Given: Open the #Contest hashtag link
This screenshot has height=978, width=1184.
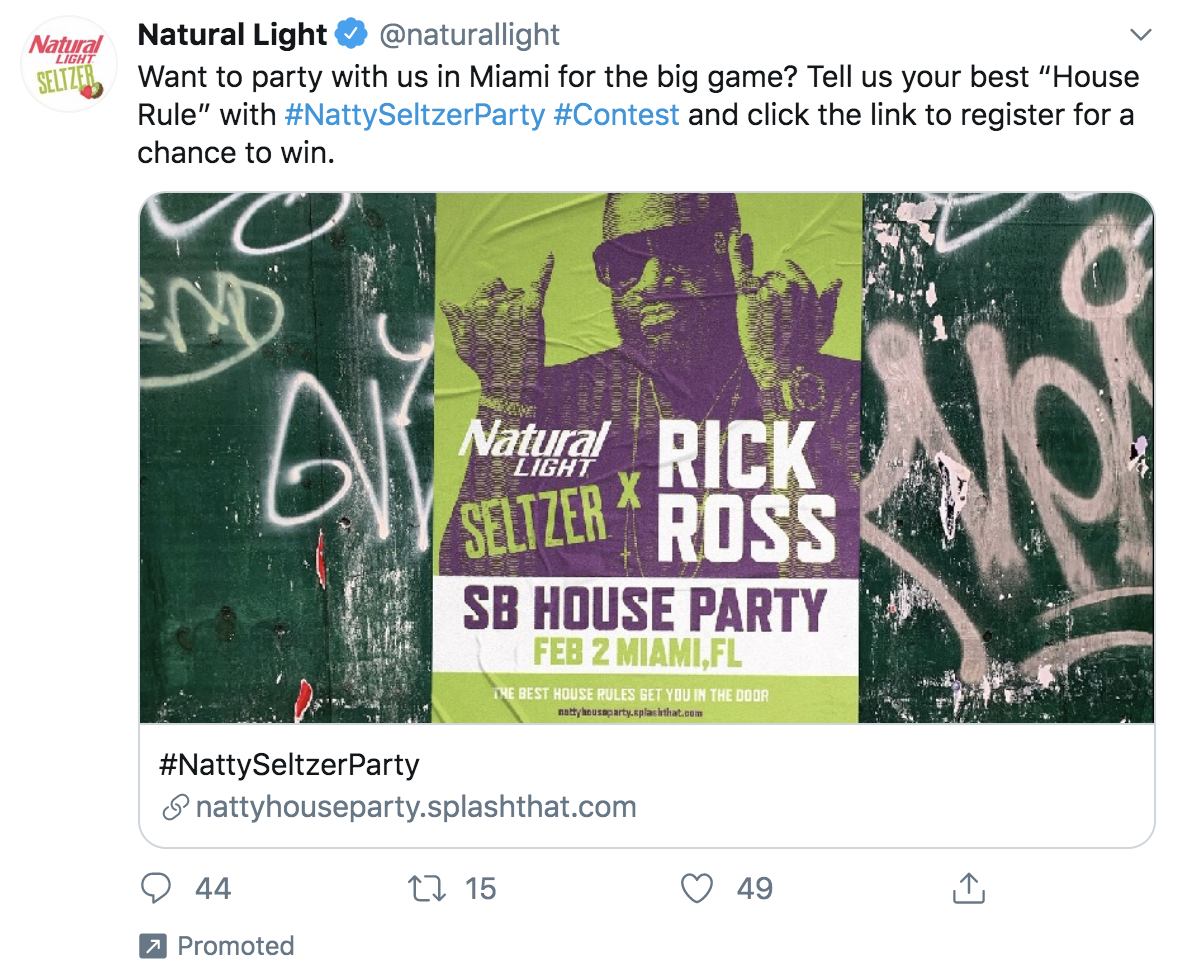Looking at the screenshot, I should click(x=616, y=114).
